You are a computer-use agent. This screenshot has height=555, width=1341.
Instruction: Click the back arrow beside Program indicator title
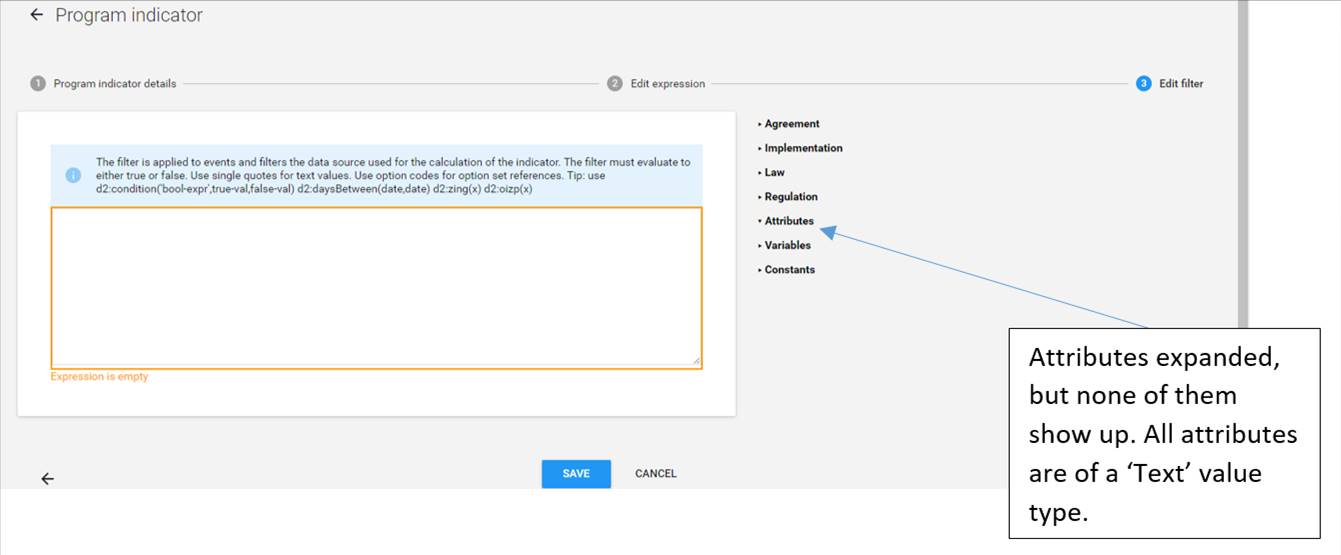(x=37, y=15)
